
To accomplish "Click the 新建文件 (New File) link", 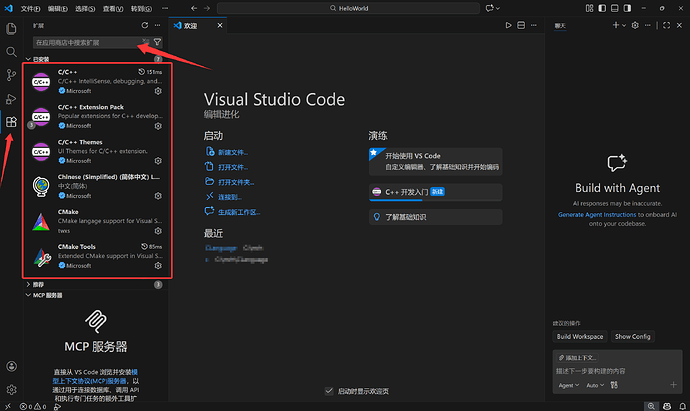I will 233,152.
